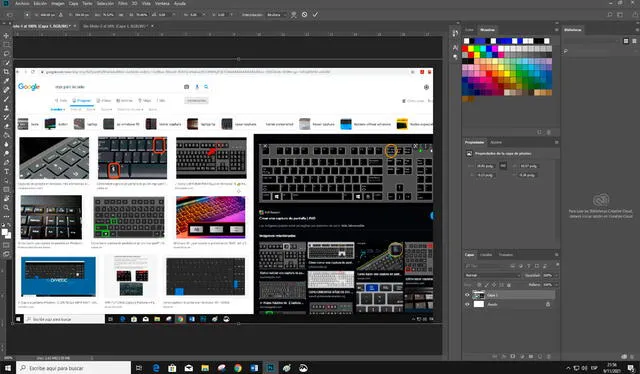
Task: Click the Windows Start button
Action: point(7,368)
